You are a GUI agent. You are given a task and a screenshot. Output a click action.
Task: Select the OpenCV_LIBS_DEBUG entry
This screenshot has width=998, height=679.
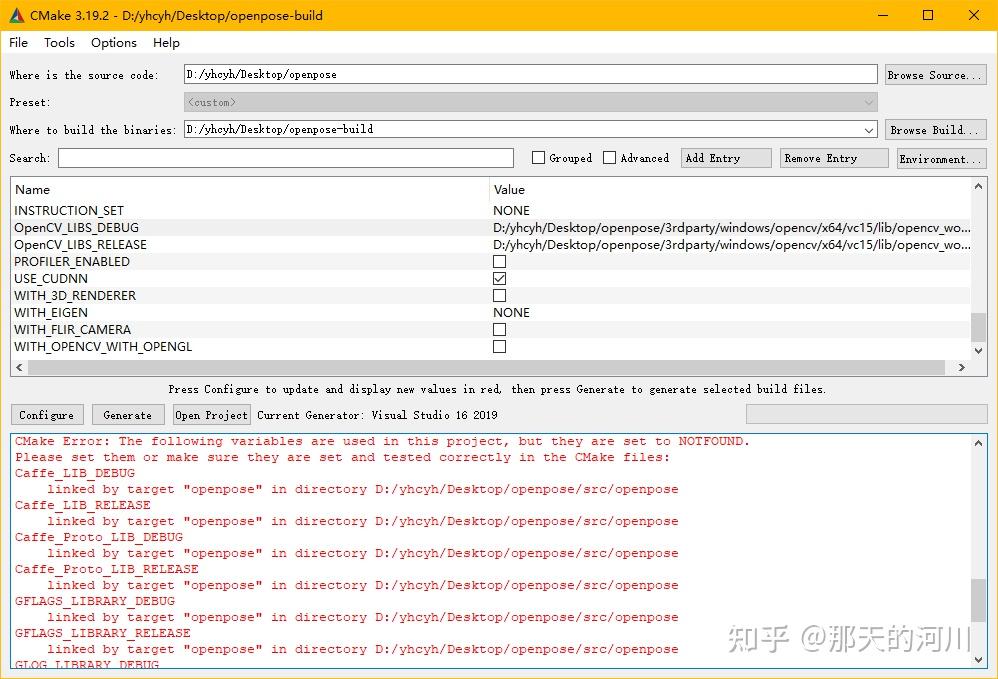point(76,227)
